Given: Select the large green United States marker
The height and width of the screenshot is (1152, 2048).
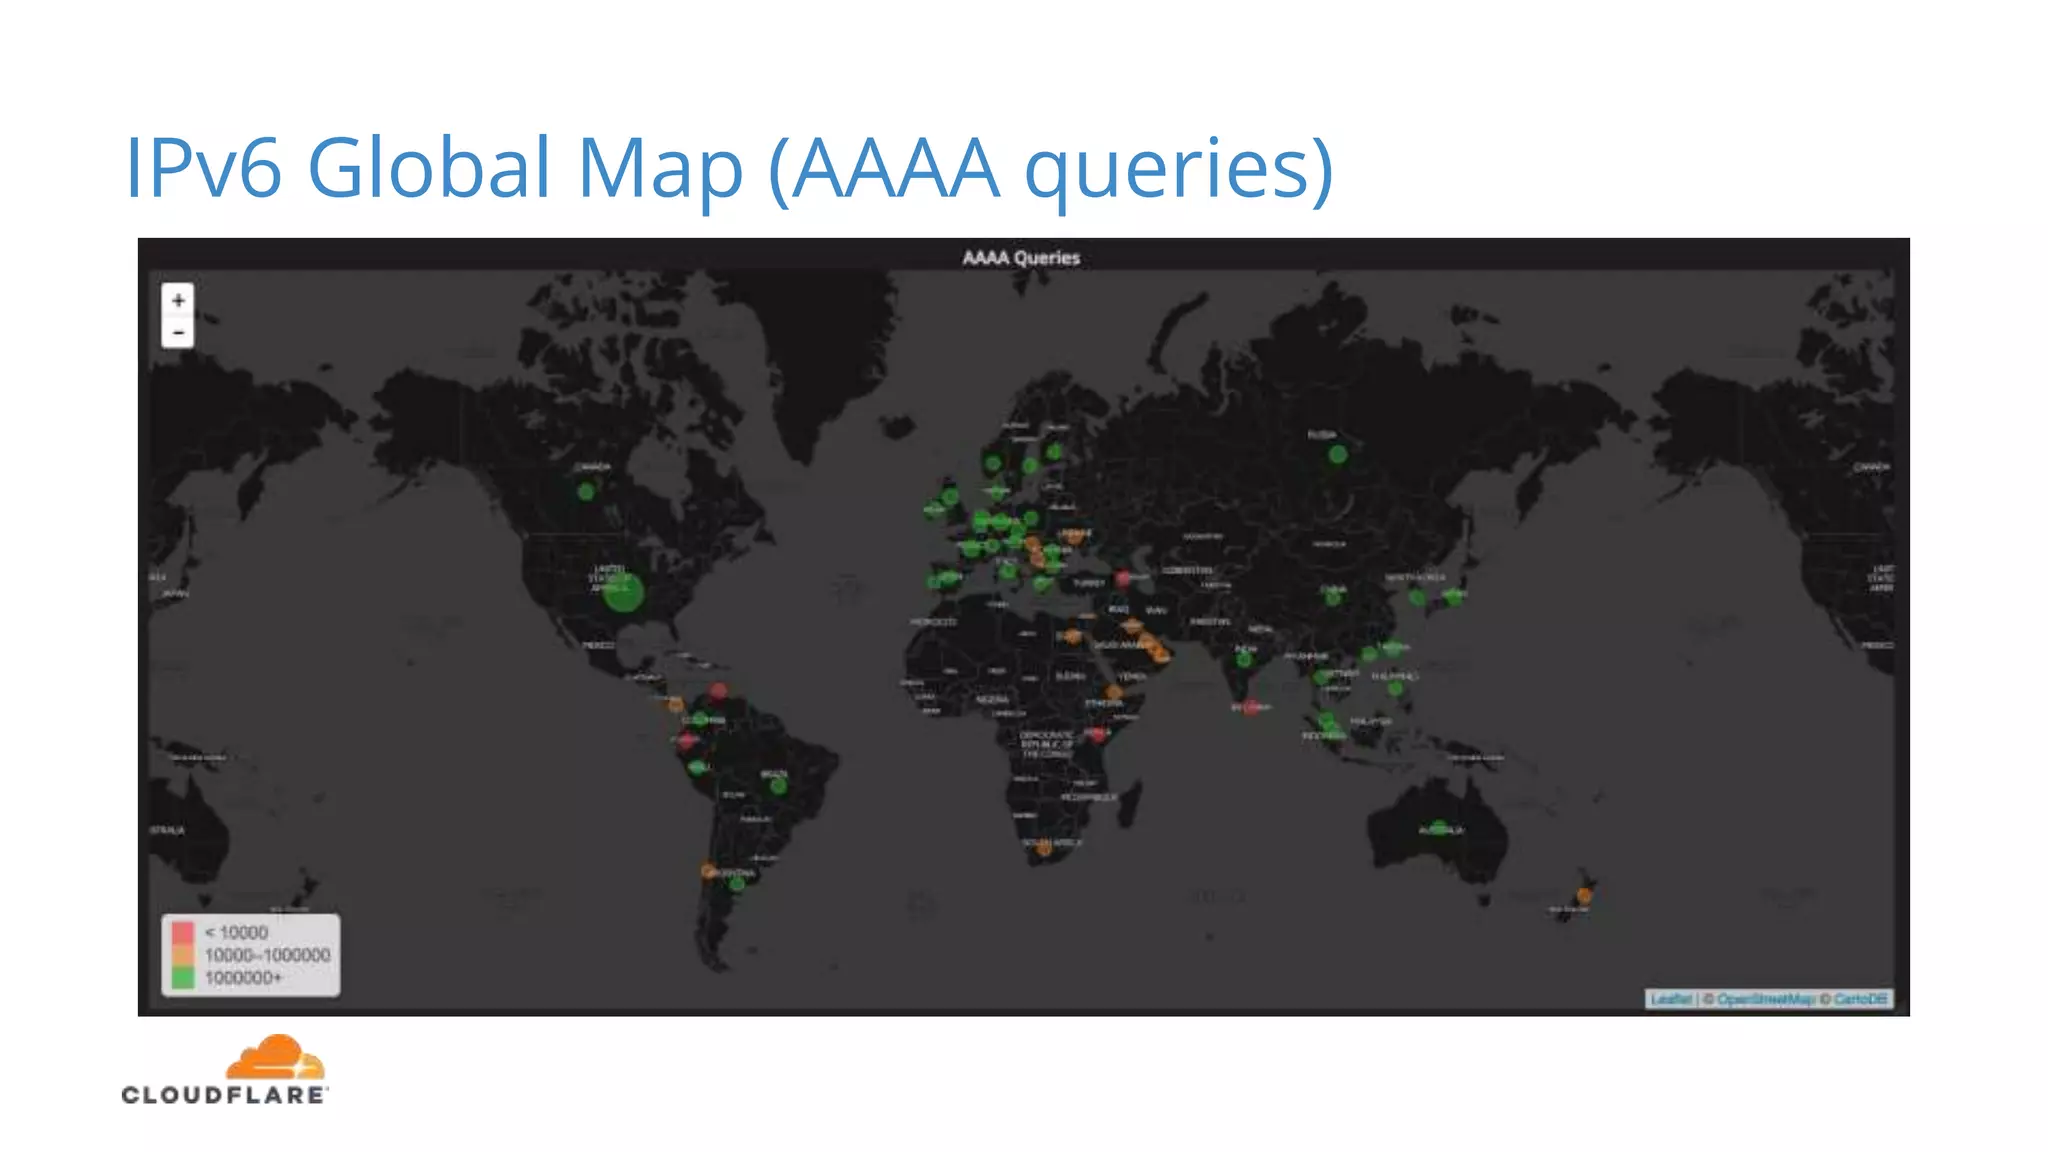Looking at the screenshot, I should (x=624, y=592).
